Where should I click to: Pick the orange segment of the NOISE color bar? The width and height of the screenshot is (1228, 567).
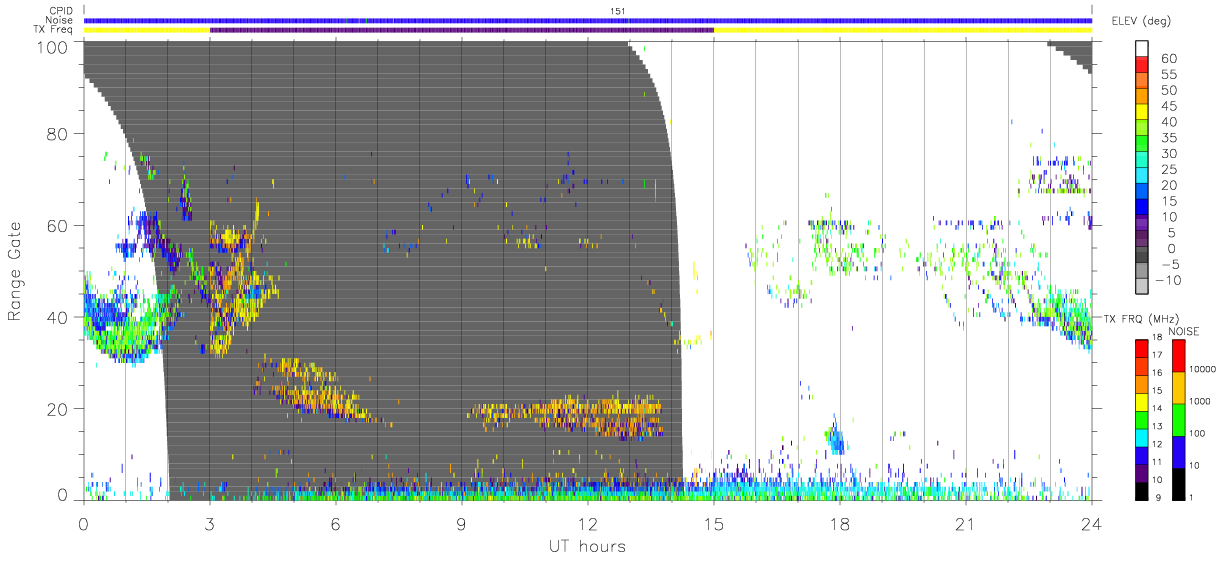(1177, 386)
